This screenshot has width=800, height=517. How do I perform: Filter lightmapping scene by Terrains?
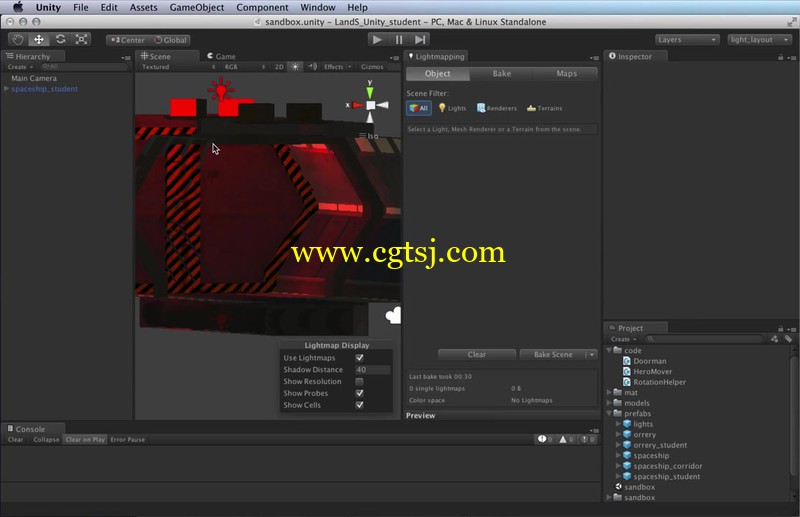544,108
